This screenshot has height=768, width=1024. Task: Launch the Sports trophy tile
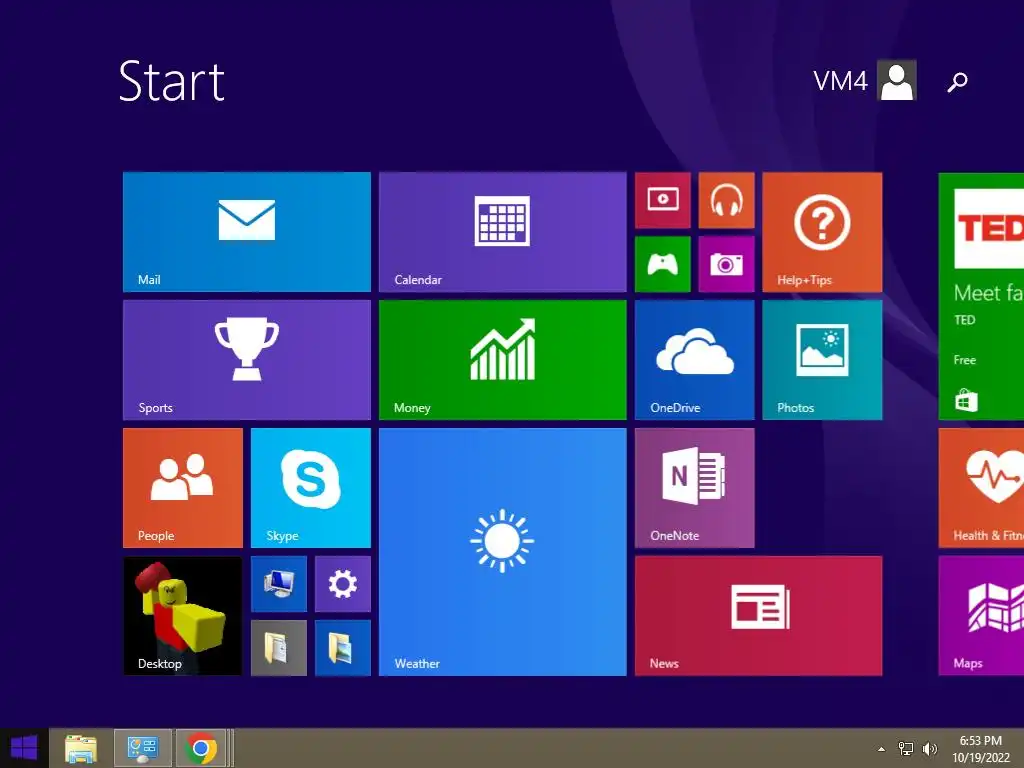[247, 360]
